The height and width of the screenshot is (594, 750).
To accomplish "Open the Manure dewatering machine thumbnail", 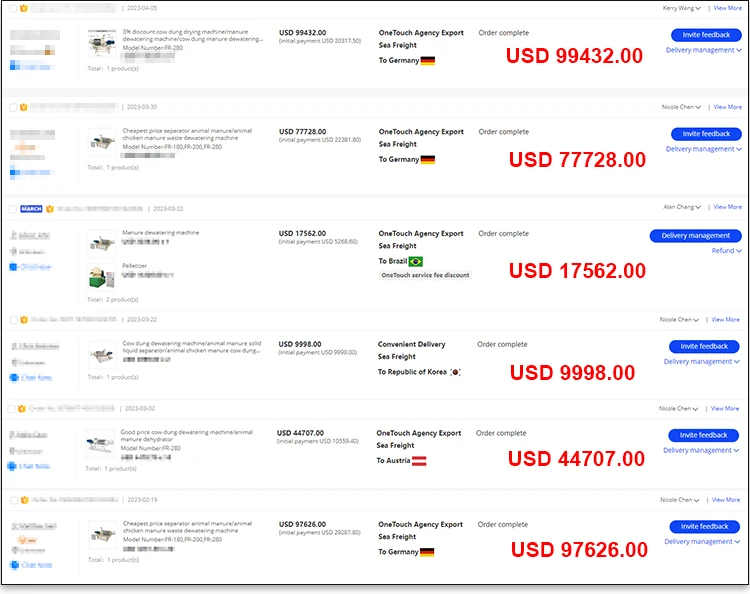I will pyautogui.click(x=101, y=241).
